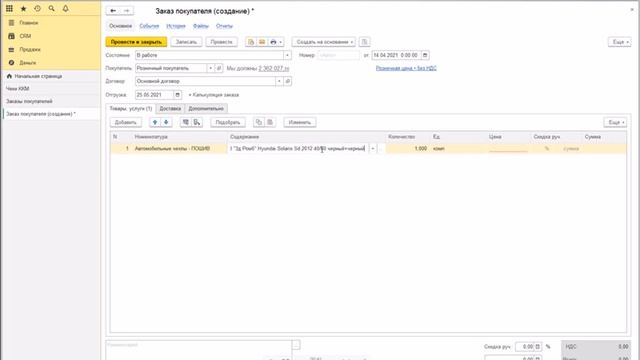Image resolution: width=640 pixels, height=360 pixels.
Task: Expand the Содержание cell dropdown arrow
Action: tap(373, 149)
